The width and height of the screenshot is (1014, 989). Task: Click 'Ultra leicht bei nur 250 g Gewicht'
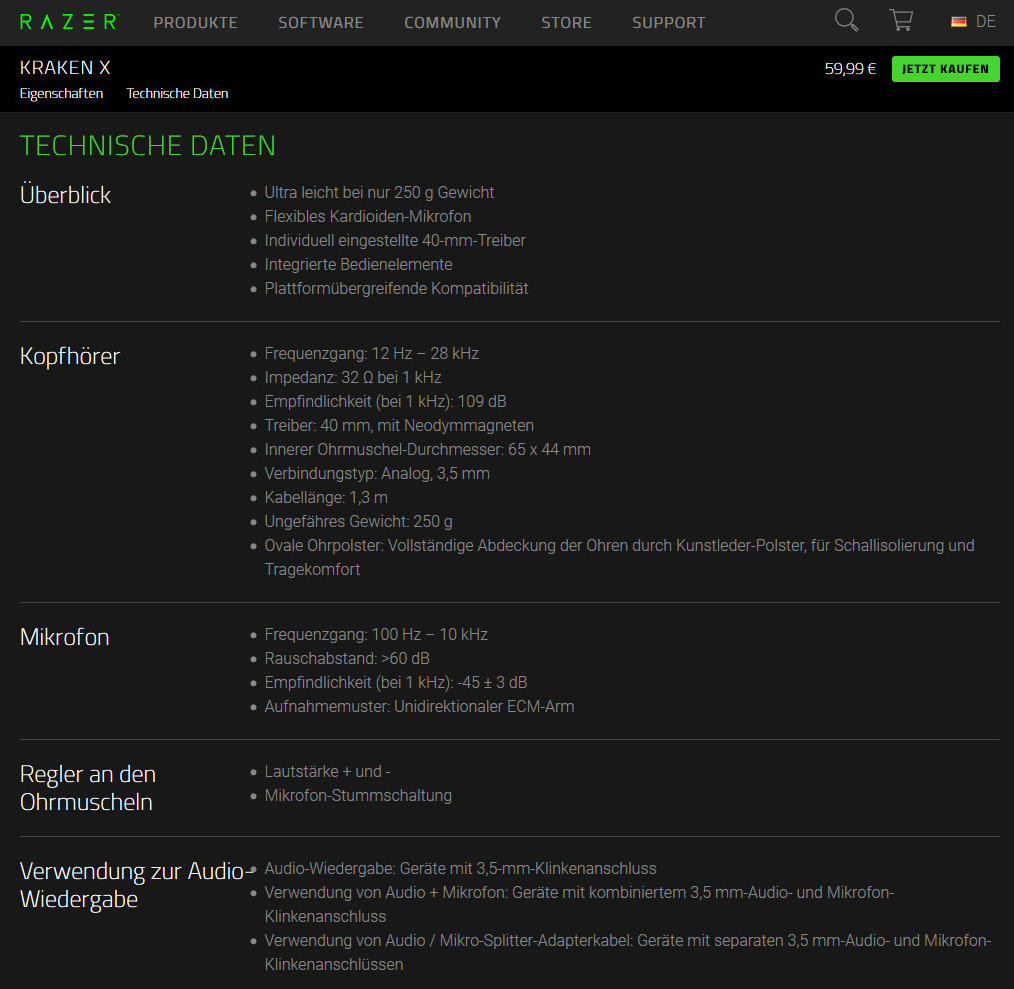(x=379, y=192)
